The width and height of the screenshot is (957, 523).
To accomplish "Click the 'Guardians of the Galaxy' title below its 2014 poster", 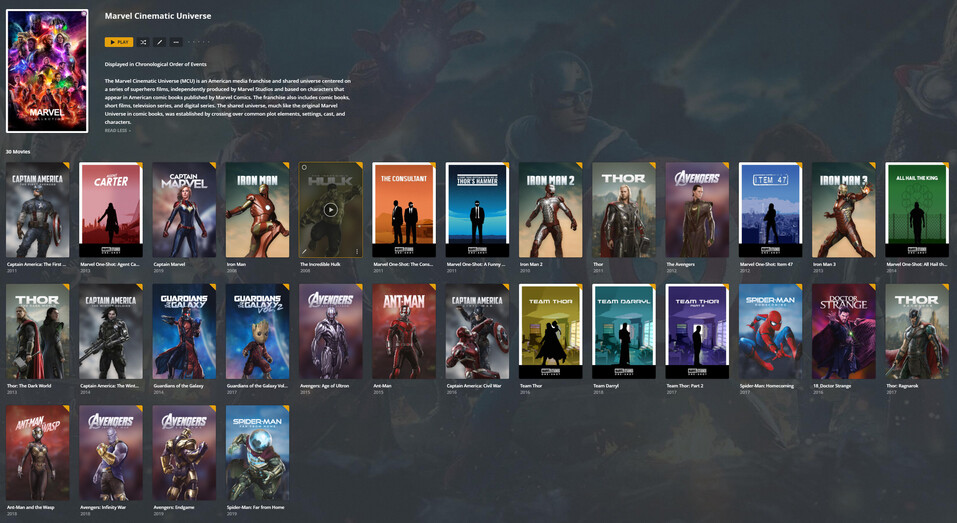I will 179,386.
